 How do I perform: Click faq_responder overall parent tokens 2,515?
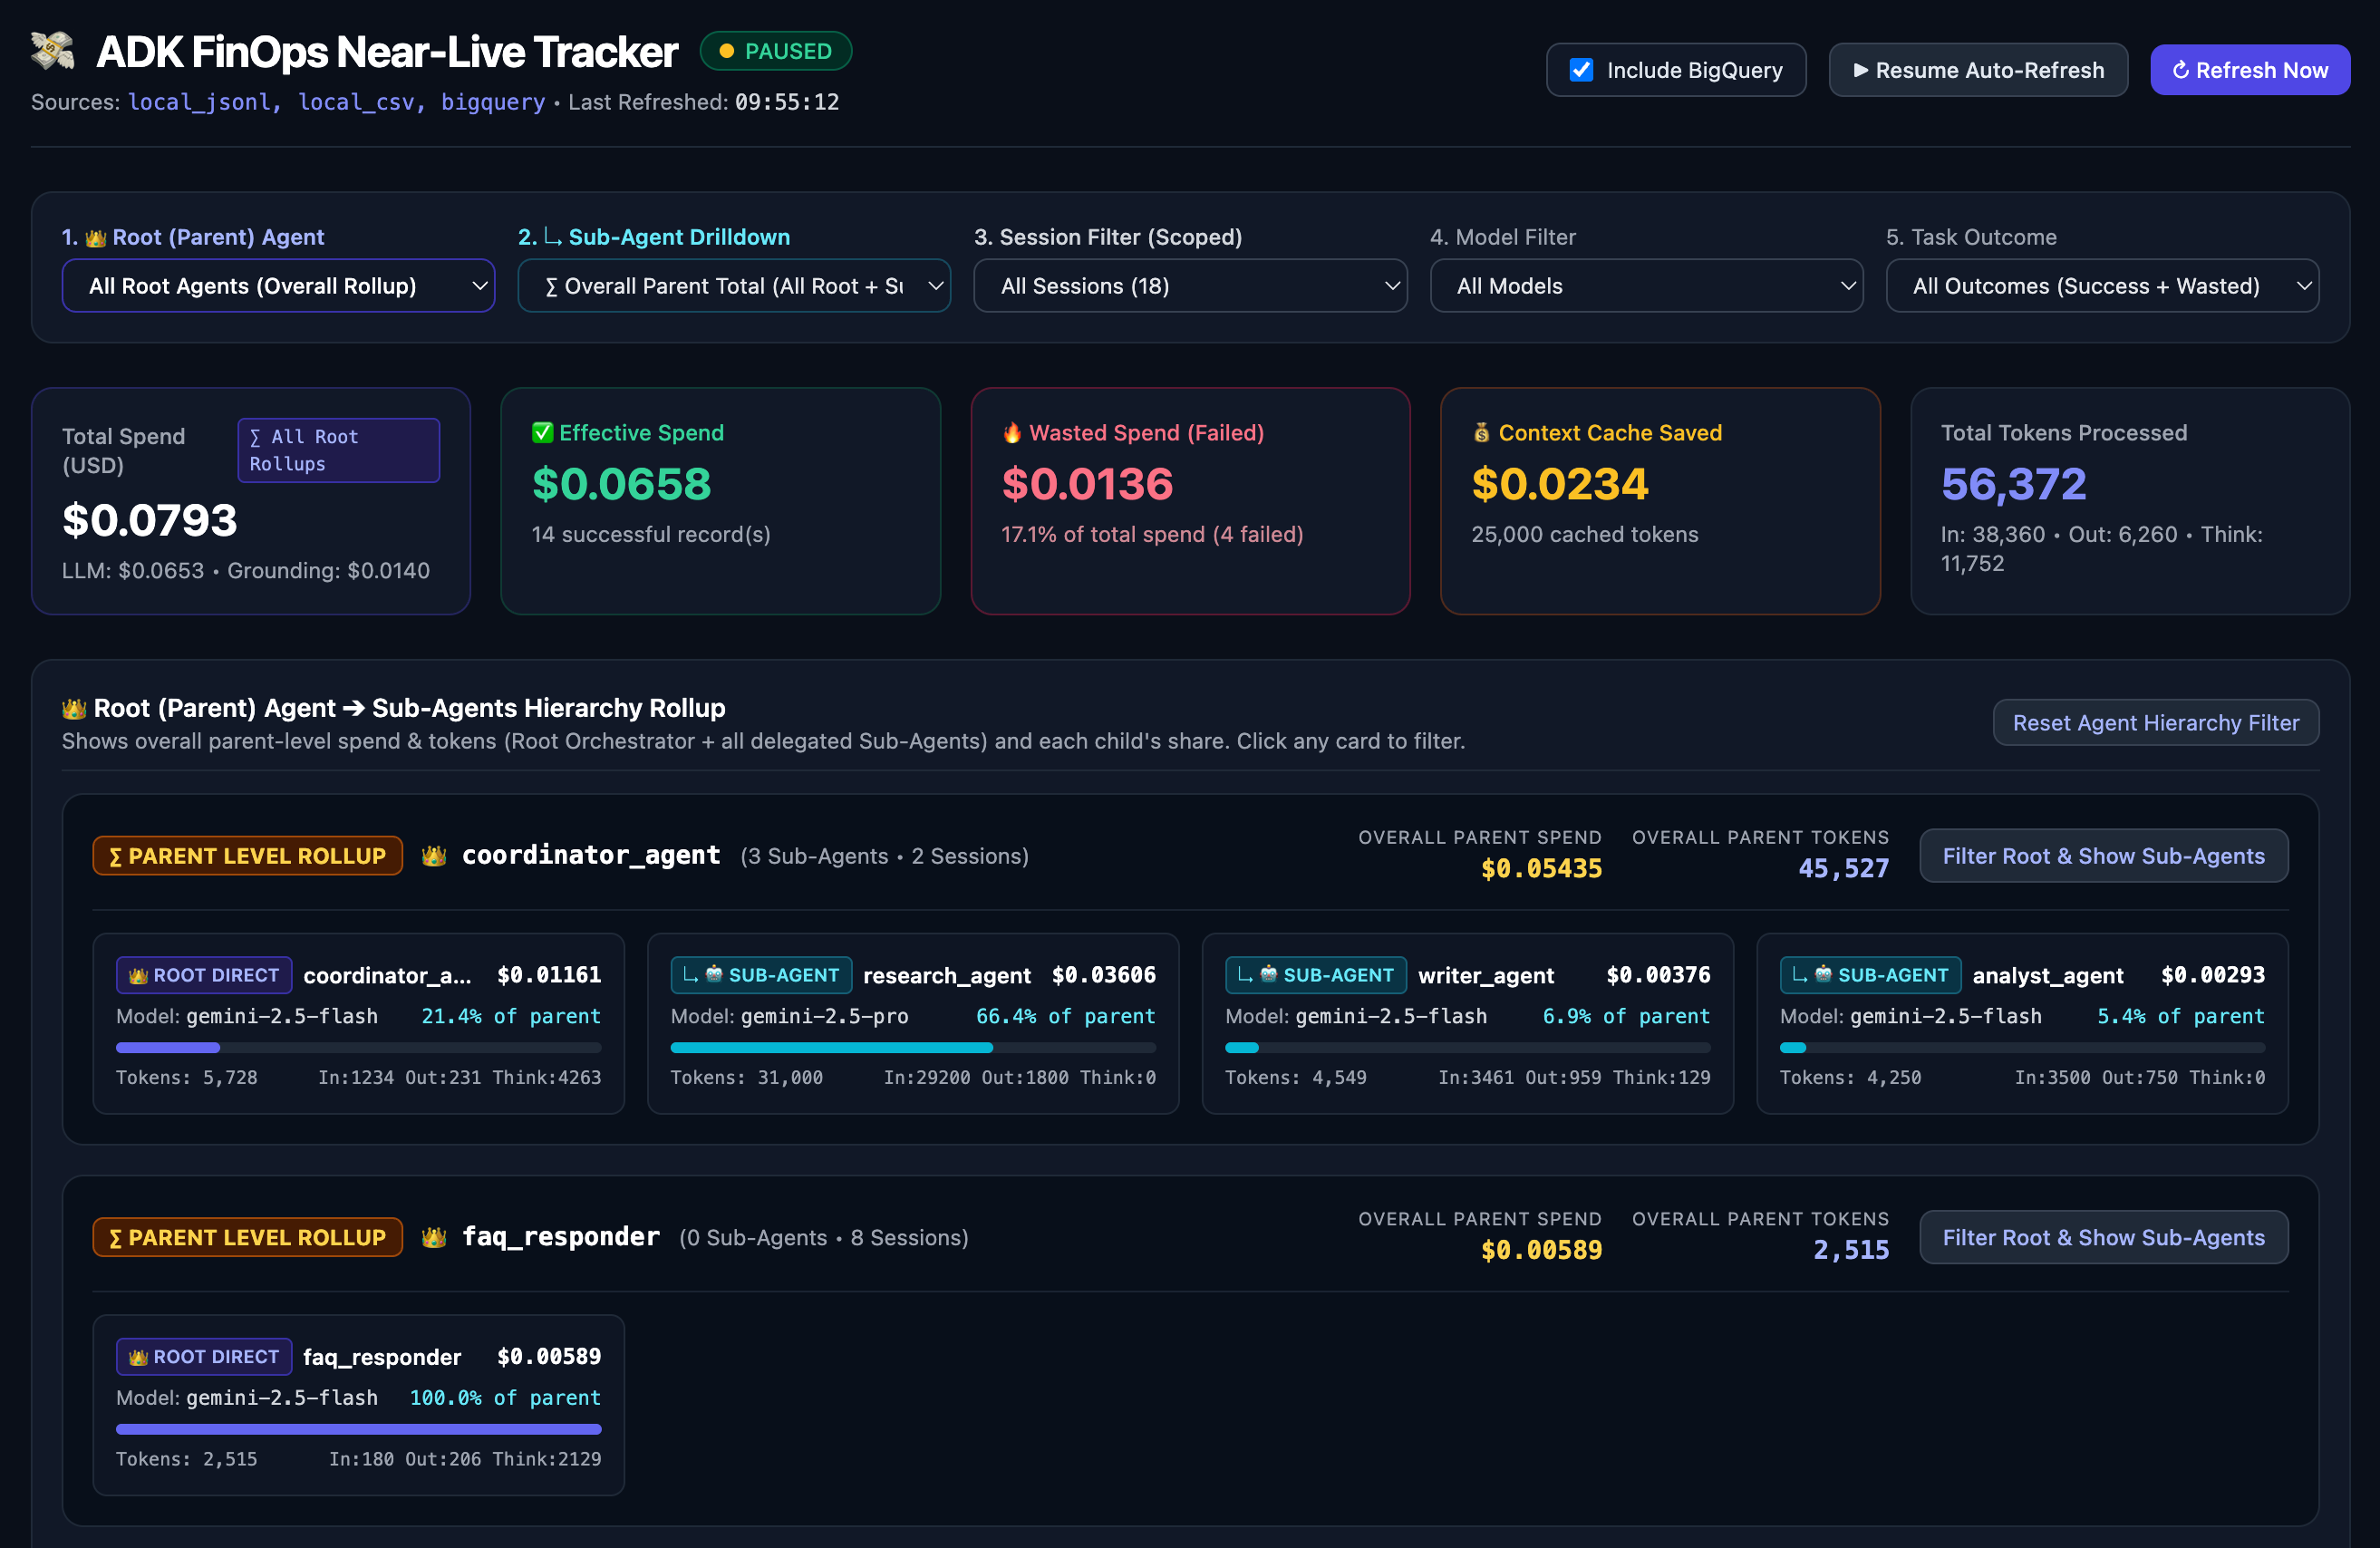(1851, 1250)
